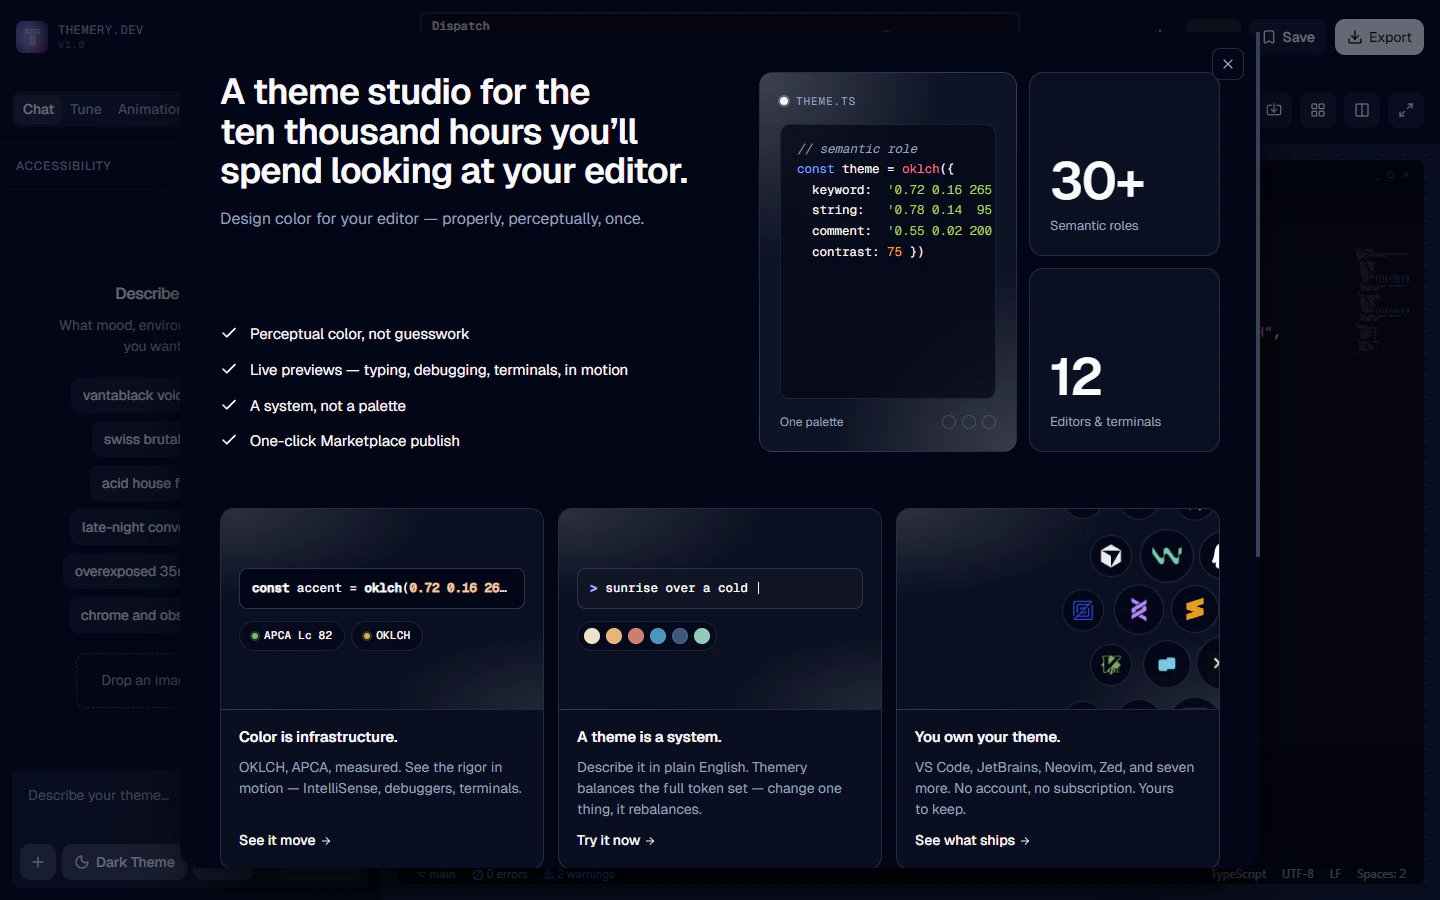
Task: Click the import-theme download icon in the toolbar
Action: click(x=1274, y=110)
